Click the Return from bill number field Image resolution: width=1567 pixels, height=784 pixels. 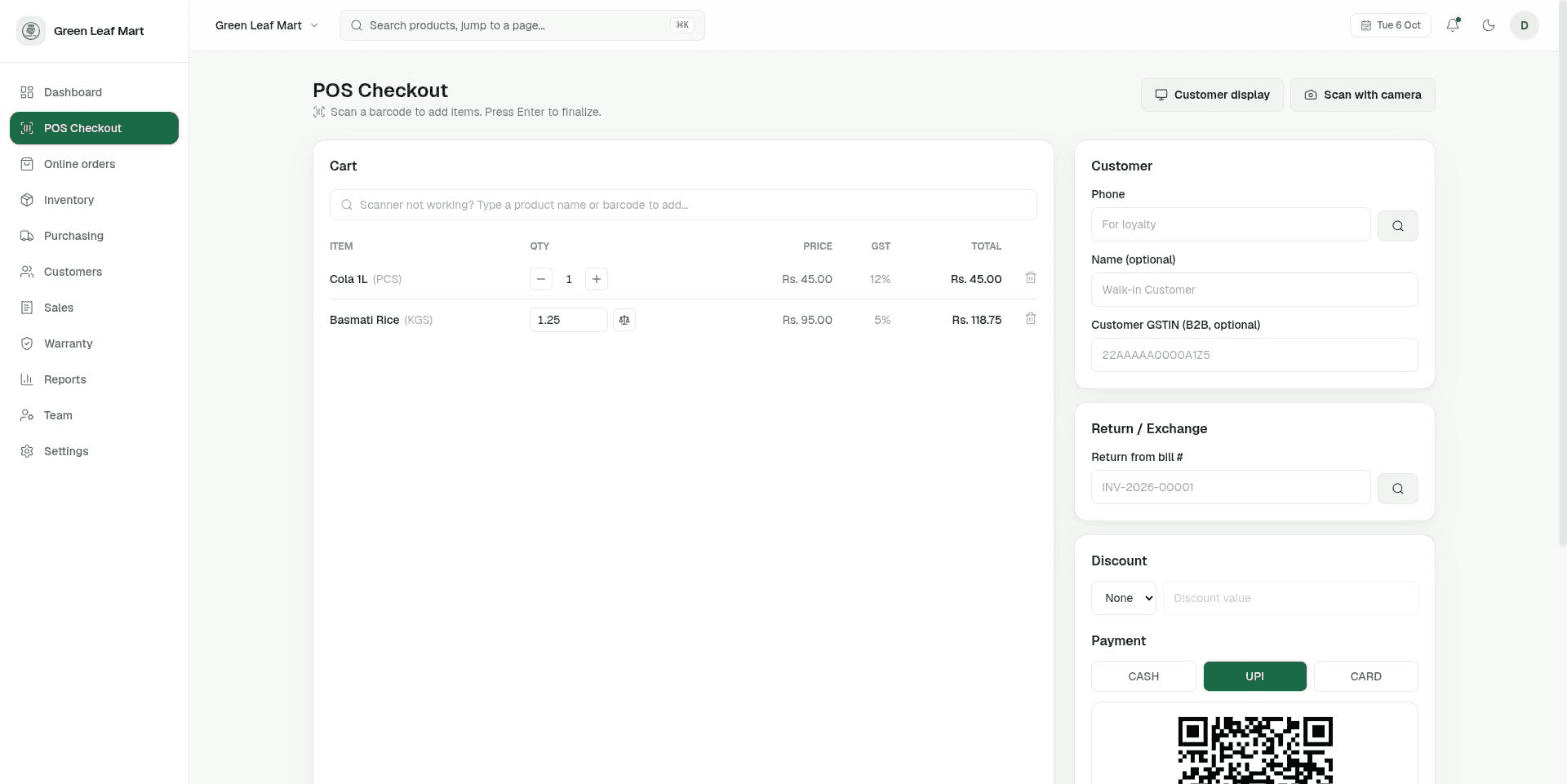click(x=1230, y=487)
